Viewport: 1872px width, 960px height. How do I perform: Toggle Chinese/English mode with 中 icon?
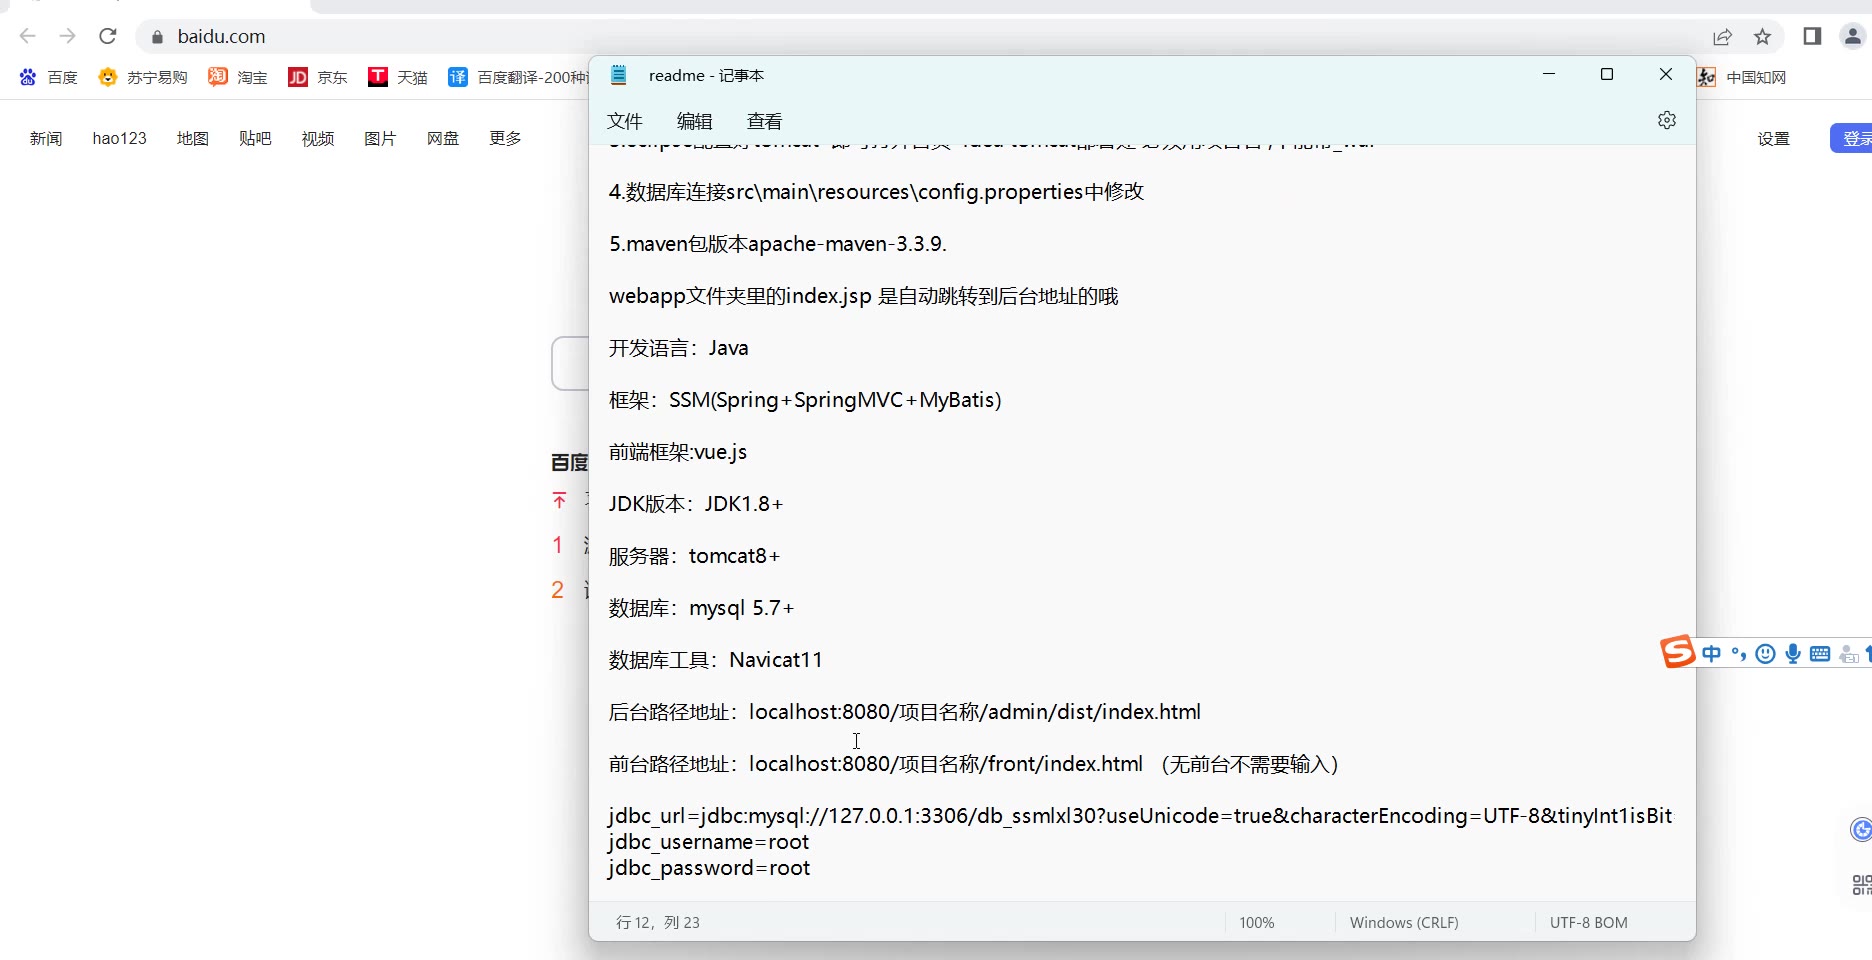tap(1712, 654)
